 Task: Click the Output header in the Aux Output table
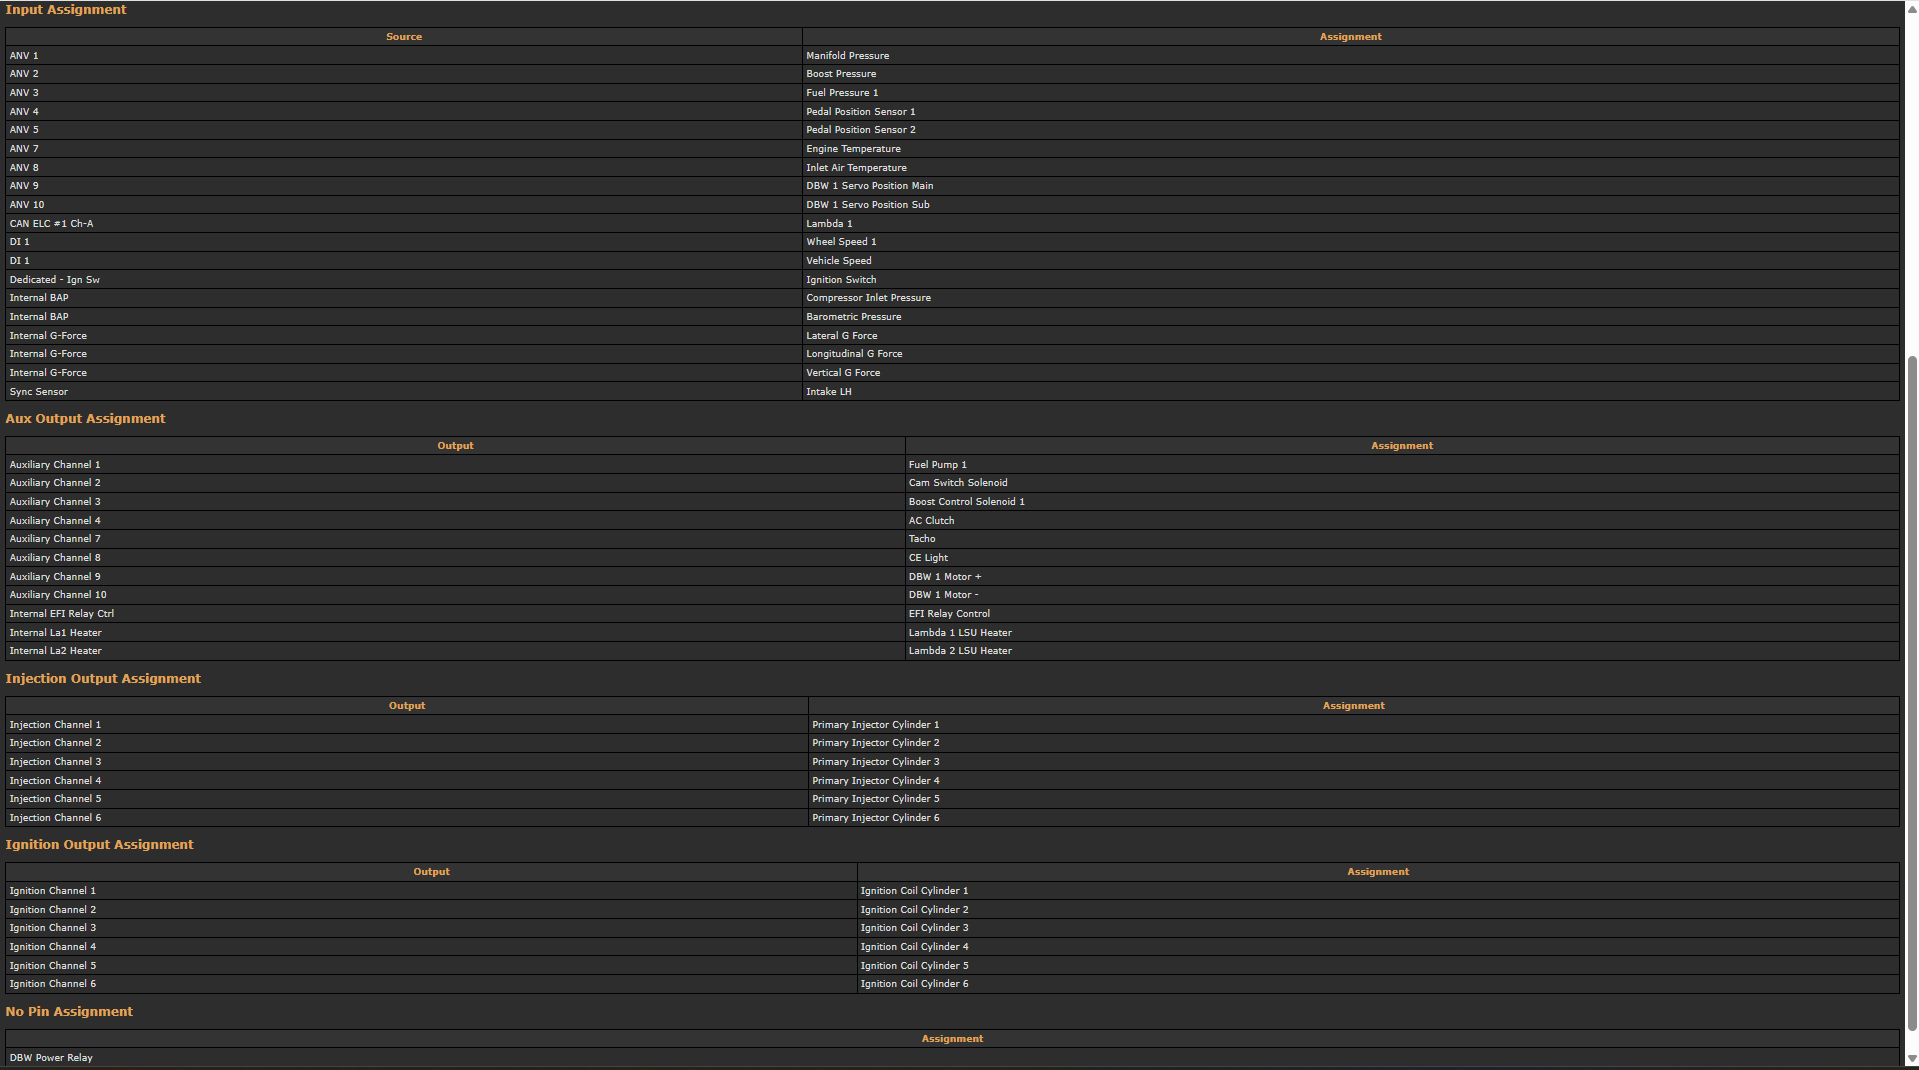pos(455,446)
